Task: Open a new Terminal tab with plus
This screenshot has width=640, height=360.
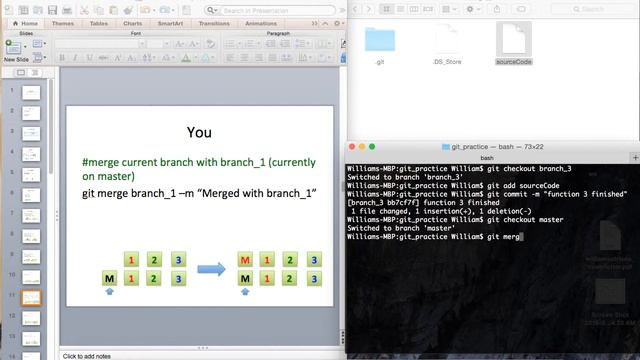Action: point(635,158)
